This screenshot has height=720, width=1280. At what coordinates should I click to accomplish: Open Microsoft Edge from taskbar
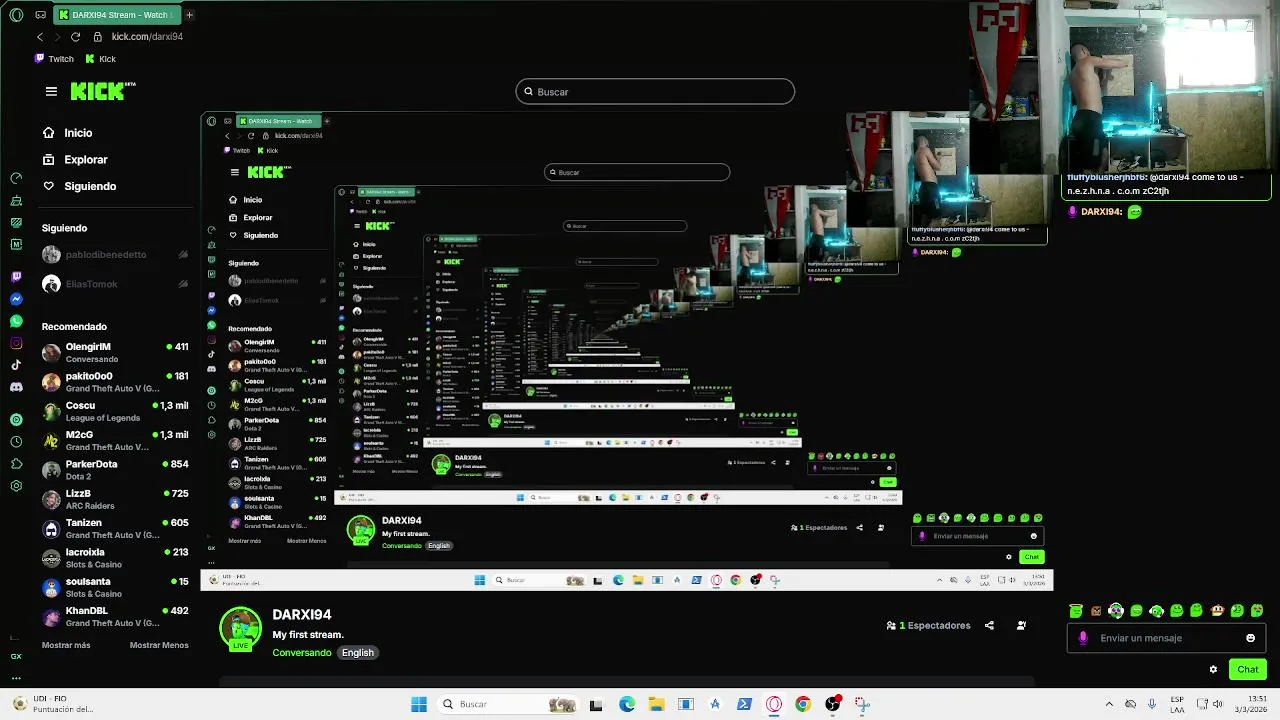[x=627, y=704]
